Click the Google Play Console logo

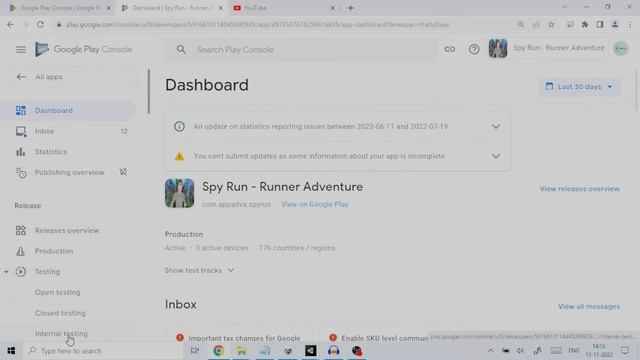pyautogui.click(x=84, y=49)
